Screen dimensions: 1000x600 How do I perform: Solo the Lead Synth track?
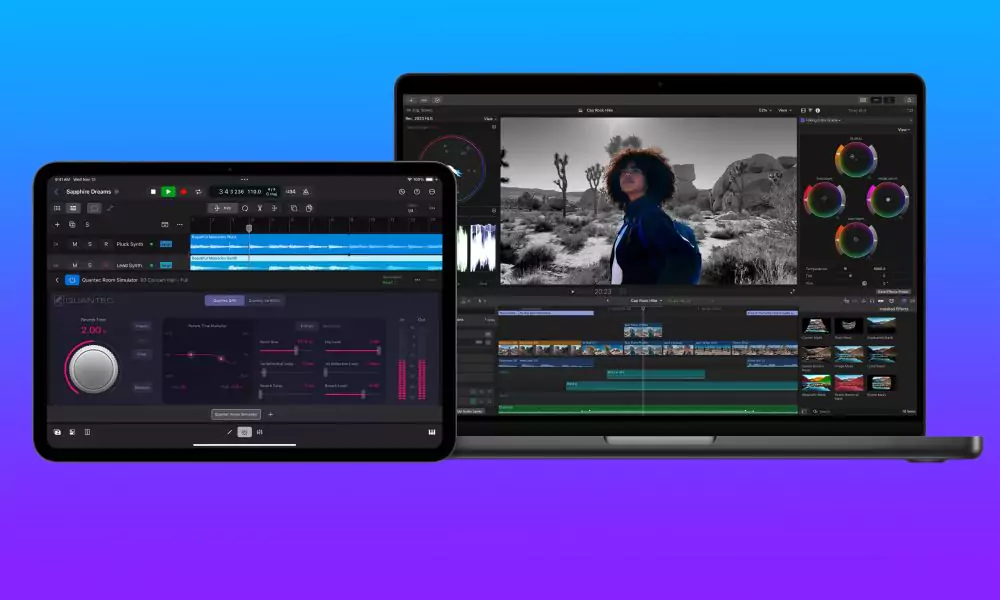click(89, 264)
